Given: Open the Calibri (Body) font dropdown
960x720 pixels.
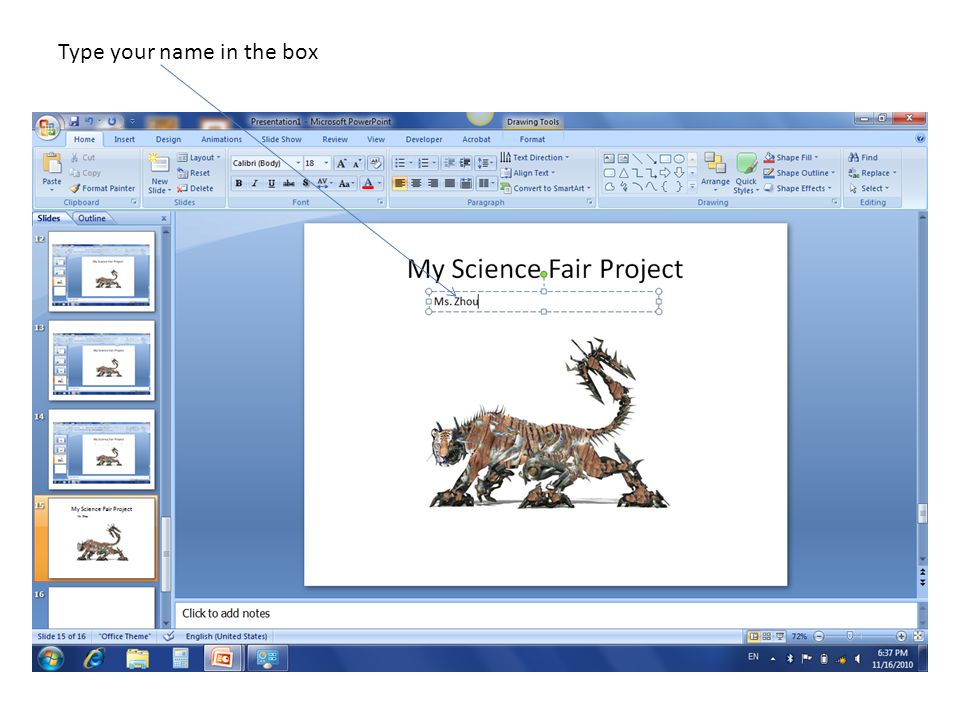Looking at the screenshot, I should [x=298, y=163].
